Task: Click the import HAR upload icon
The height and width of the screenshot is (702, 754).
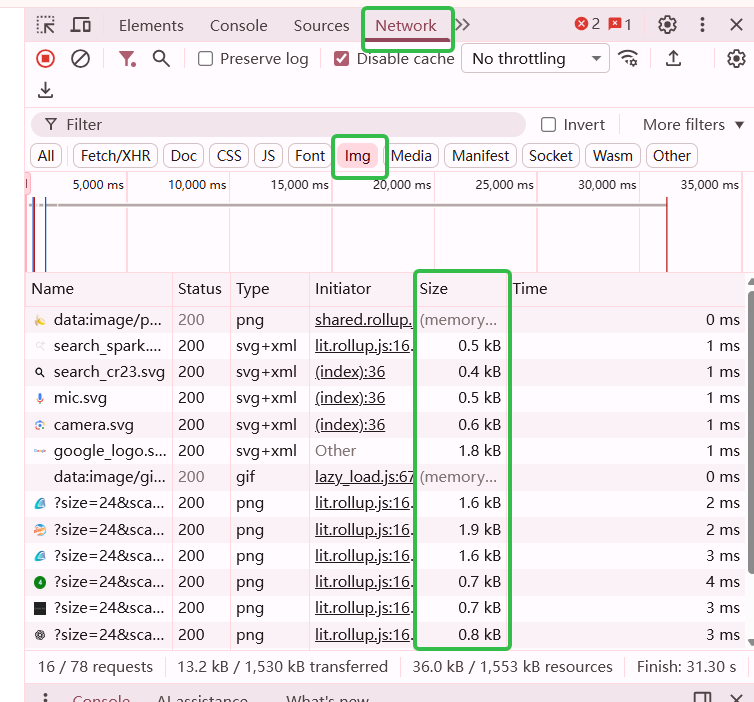Action: (x=674, y=58)
